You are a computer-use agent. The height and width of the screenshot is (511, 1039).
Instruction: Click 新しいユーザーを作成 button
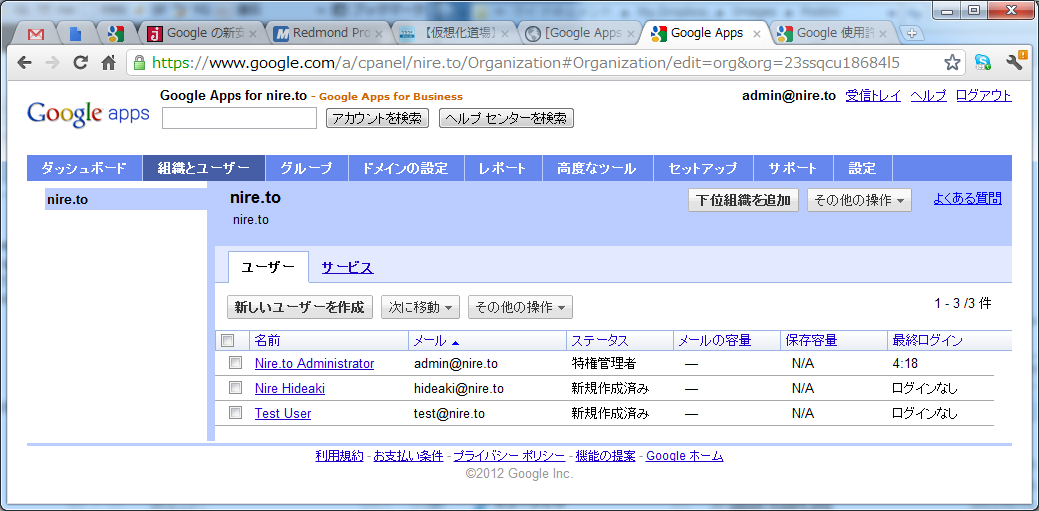coord(300,307)
